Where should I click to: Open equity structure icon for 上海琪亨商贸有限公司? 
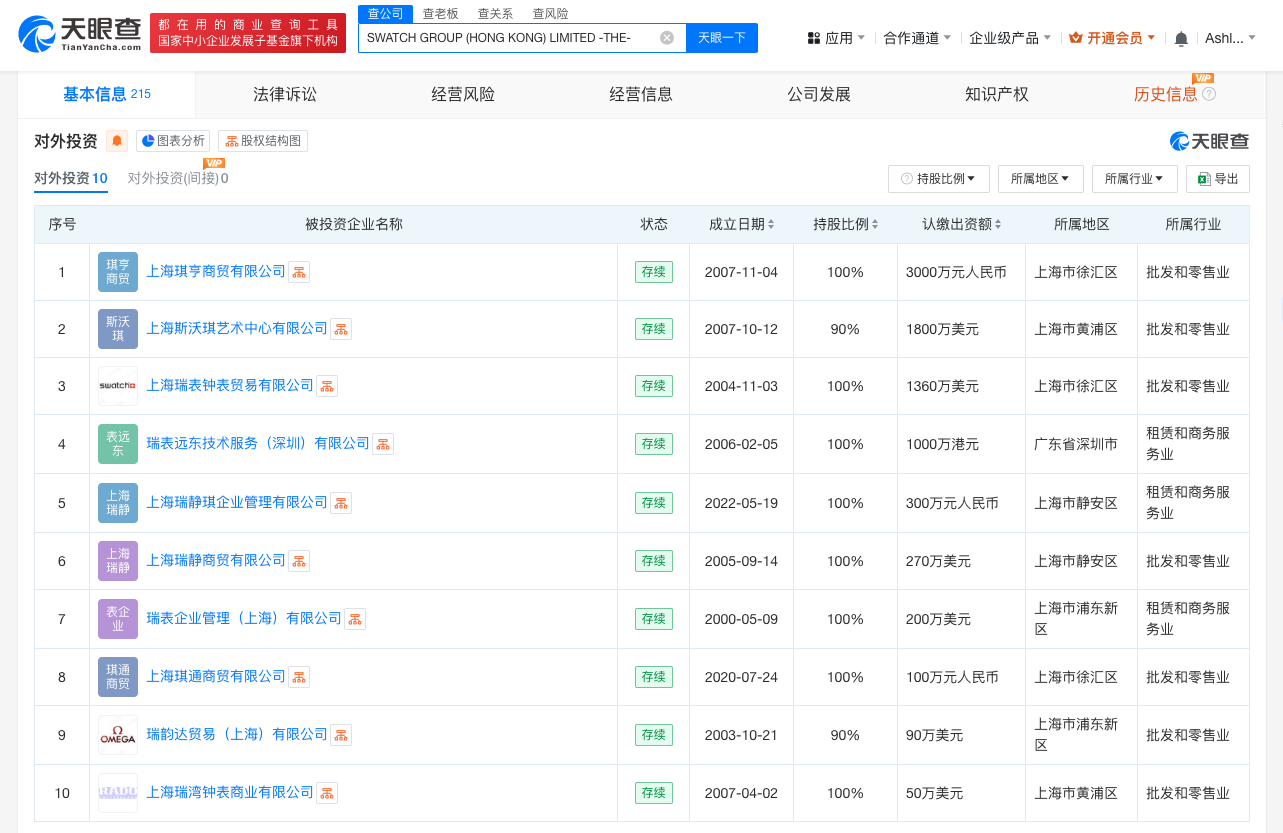tap(299, 272)
